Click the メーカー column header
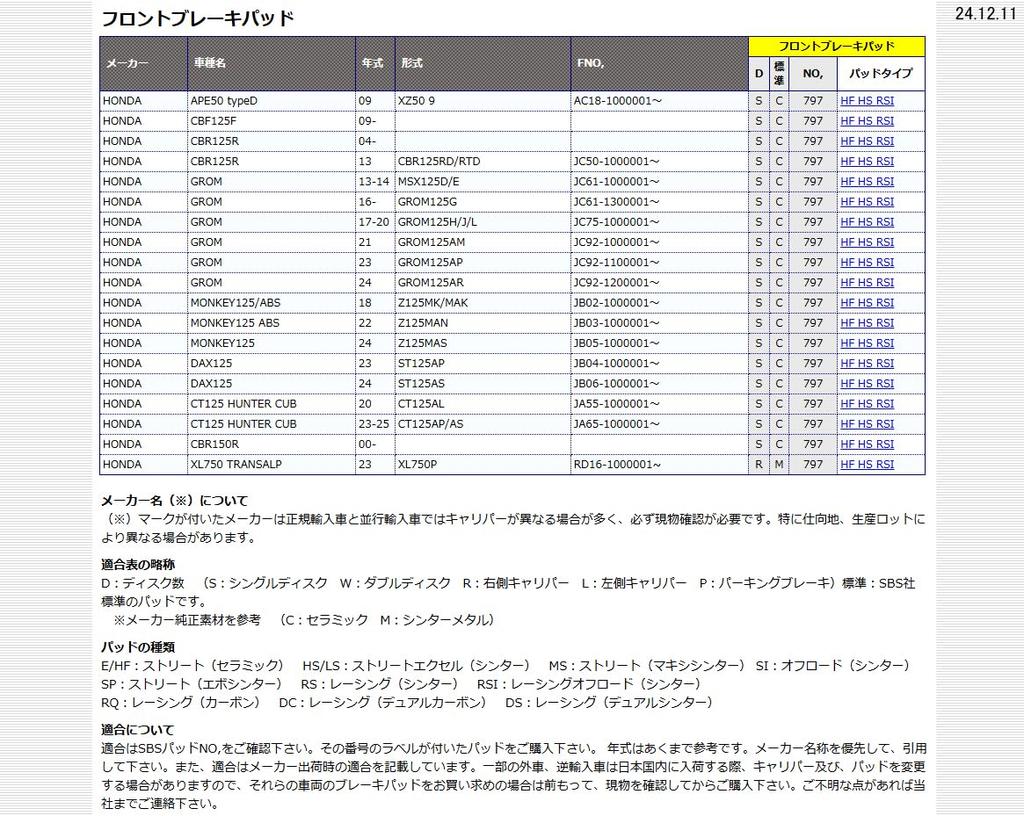 coord(127,63)
